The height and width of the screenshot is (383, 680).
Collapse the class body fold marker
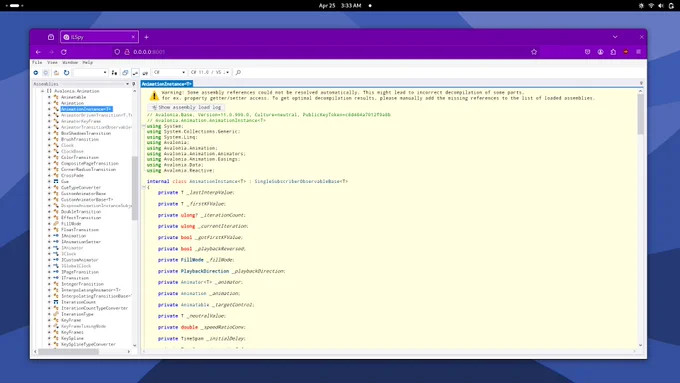(144, 187)
